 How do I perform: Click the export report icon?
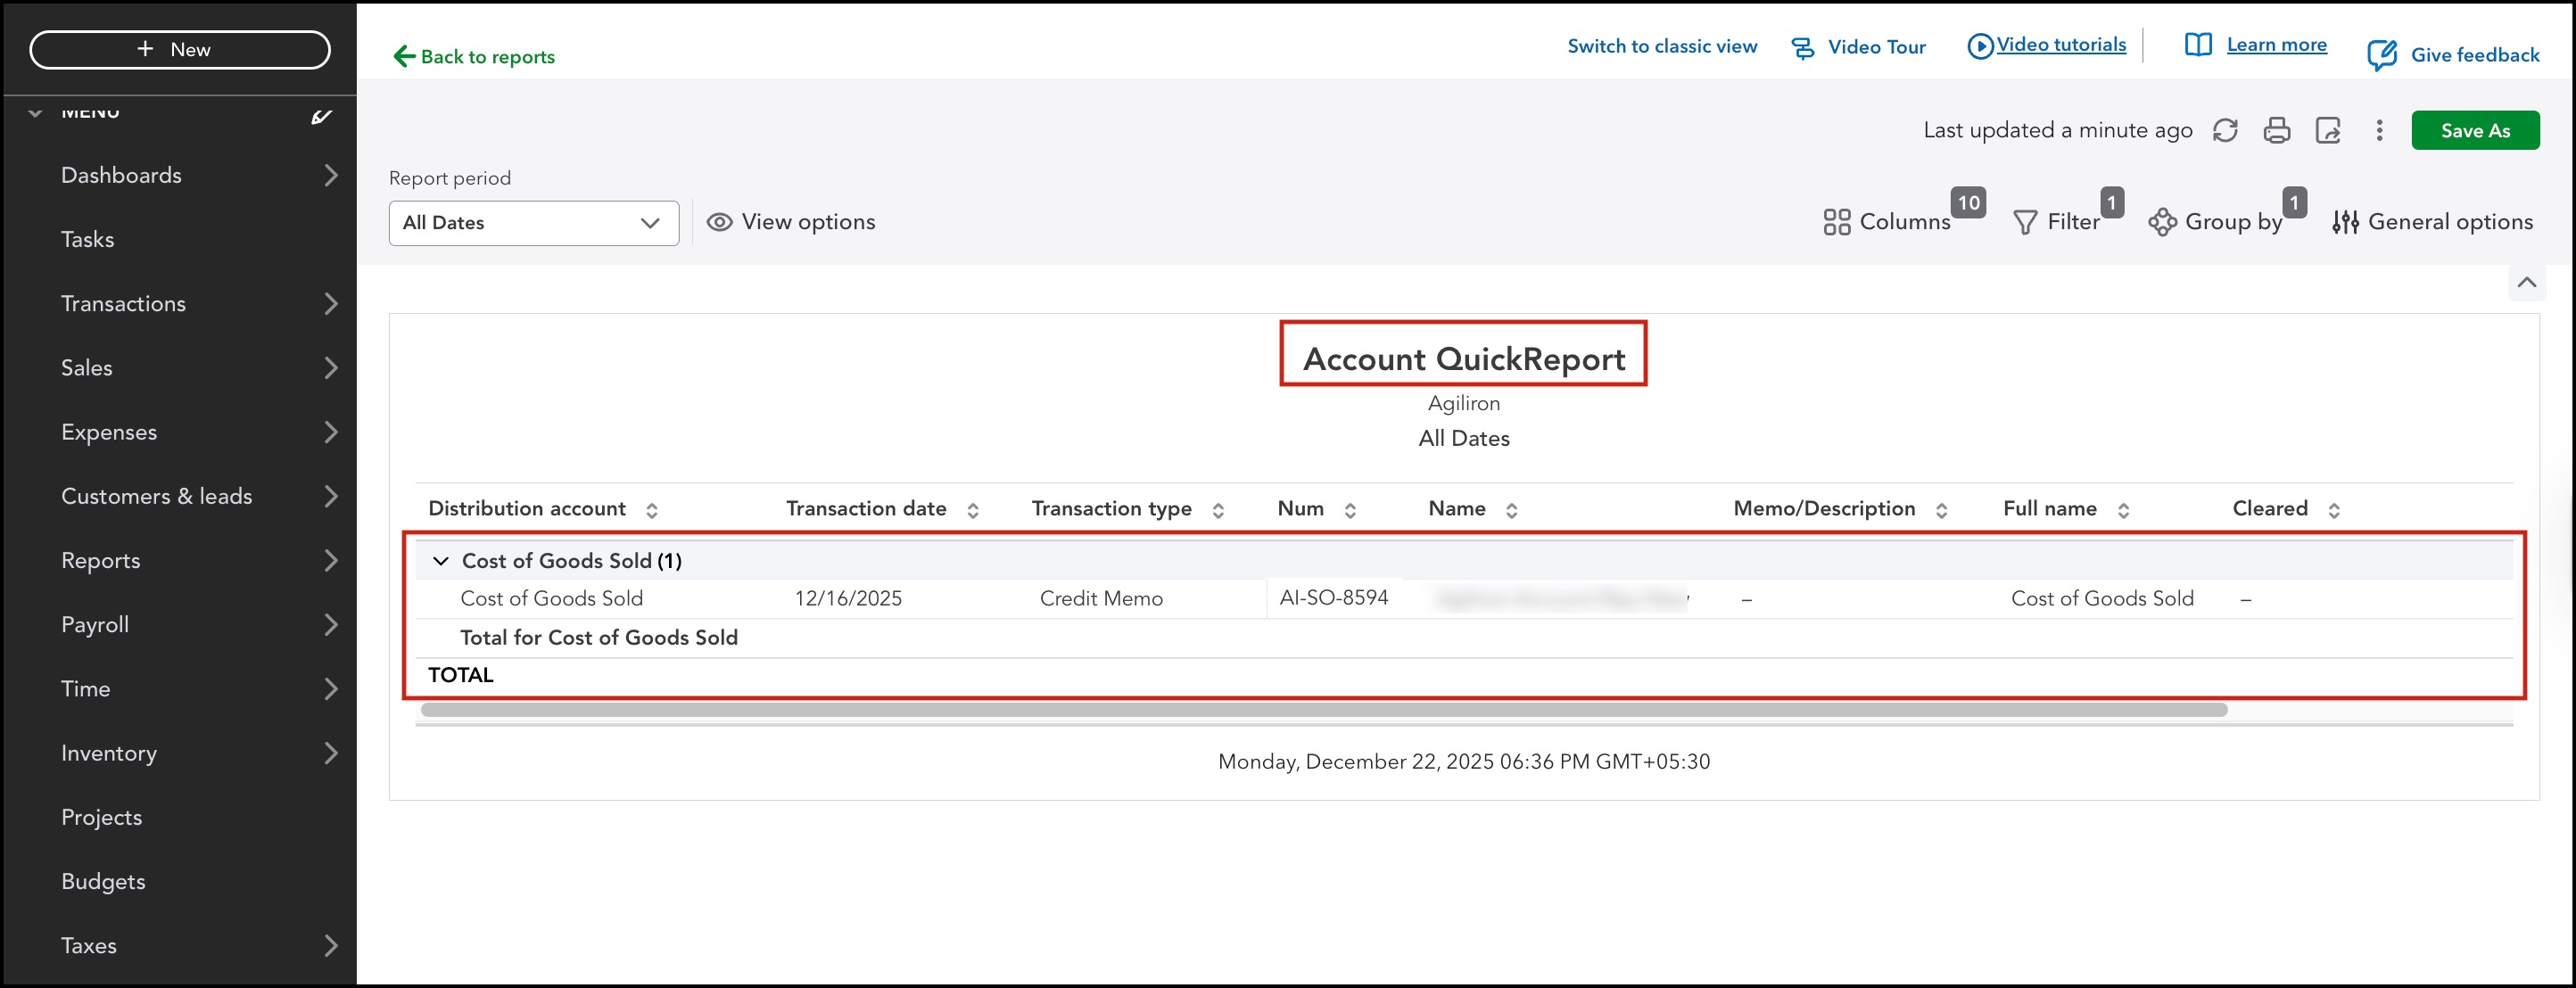coord(2328,131)
